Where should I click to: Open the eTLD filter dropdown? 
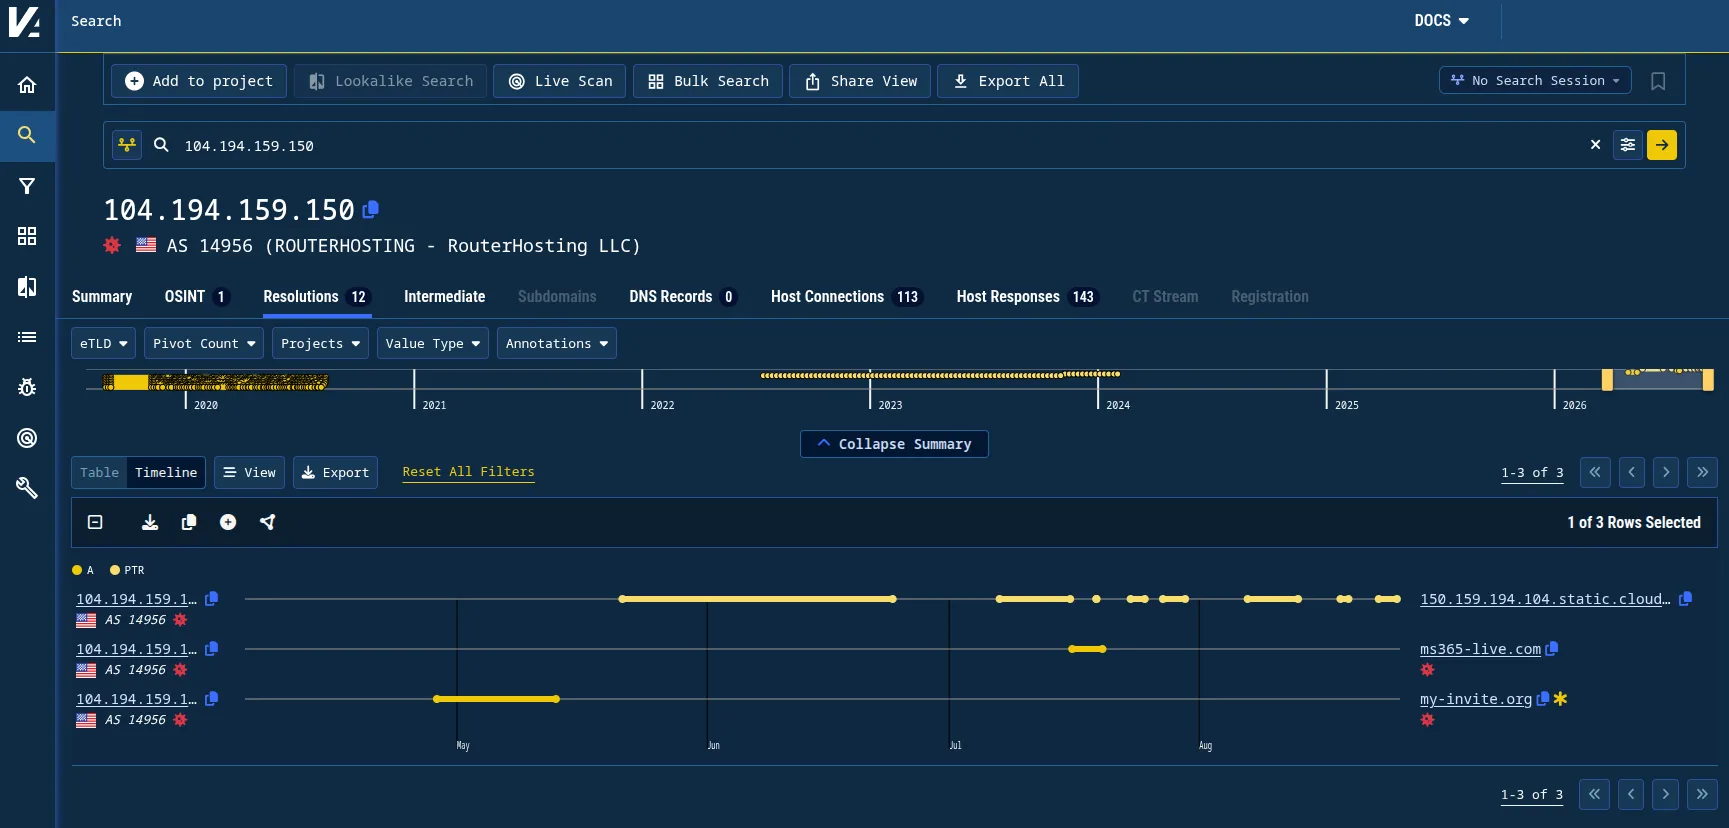click(103, 343)
